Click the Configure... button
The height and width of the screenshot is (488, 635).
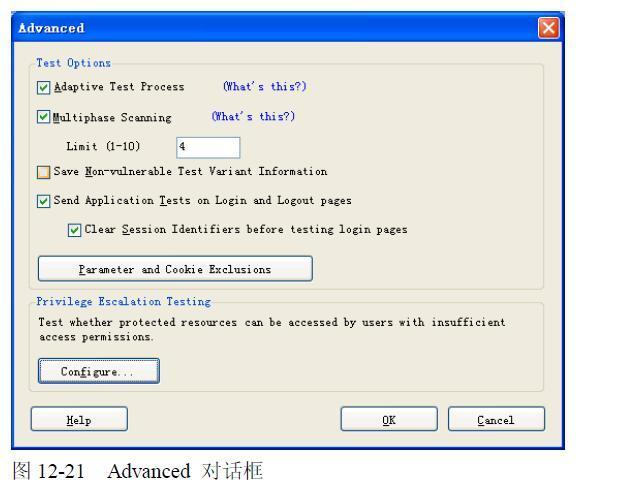[99, 371]
